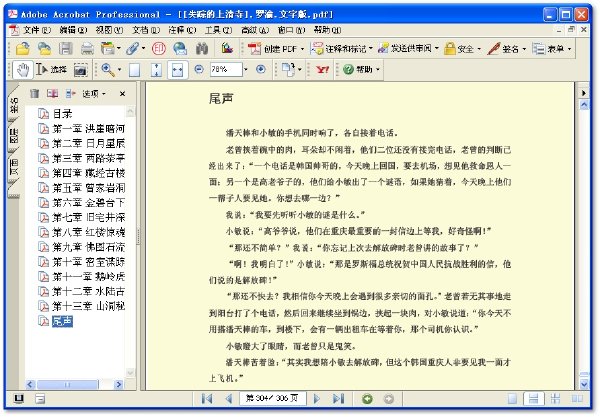Click the Fit Width icon

tap(178, 70)
